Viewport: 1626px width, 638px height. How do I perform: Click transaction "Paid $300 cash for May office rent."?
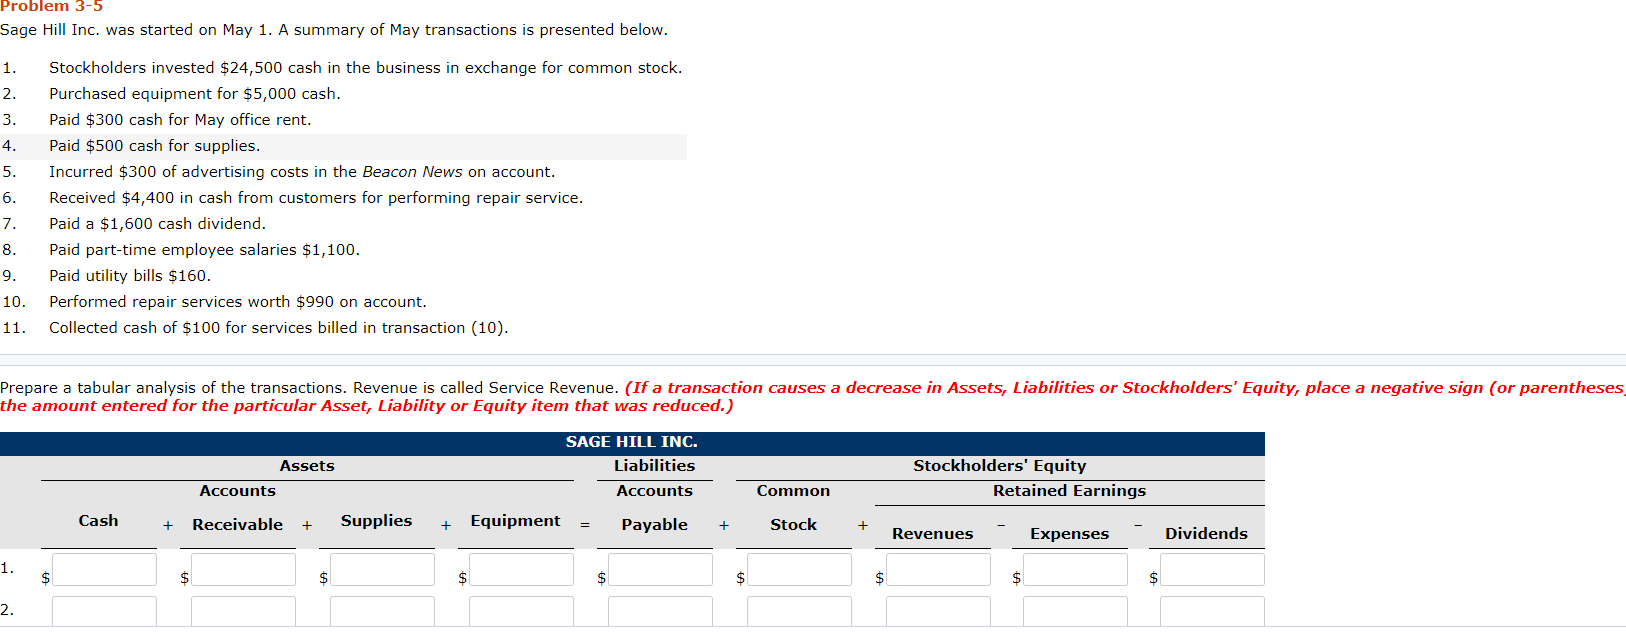[180, 120]
